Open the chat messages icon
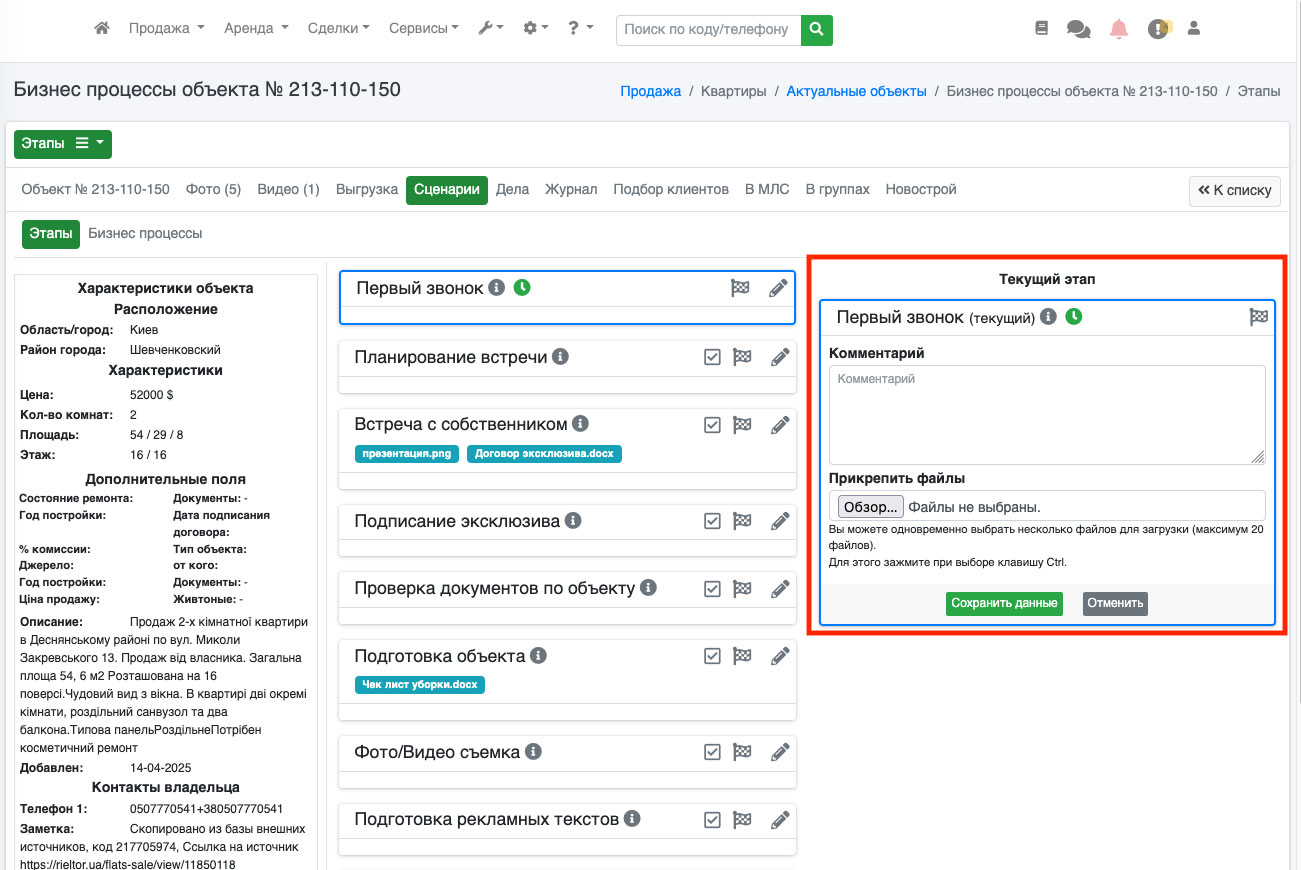 point(1078,29)
